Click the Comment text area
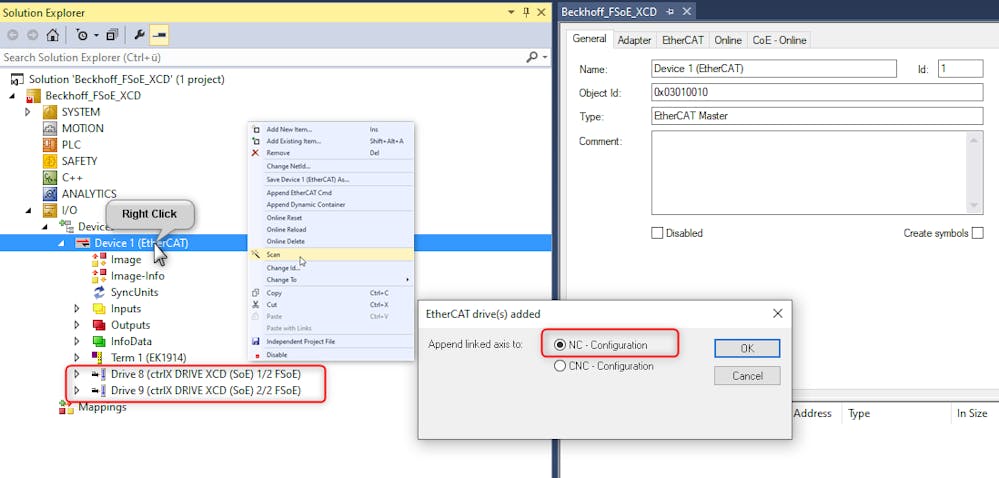Viewport: 999px width, 478px height. 817,173
